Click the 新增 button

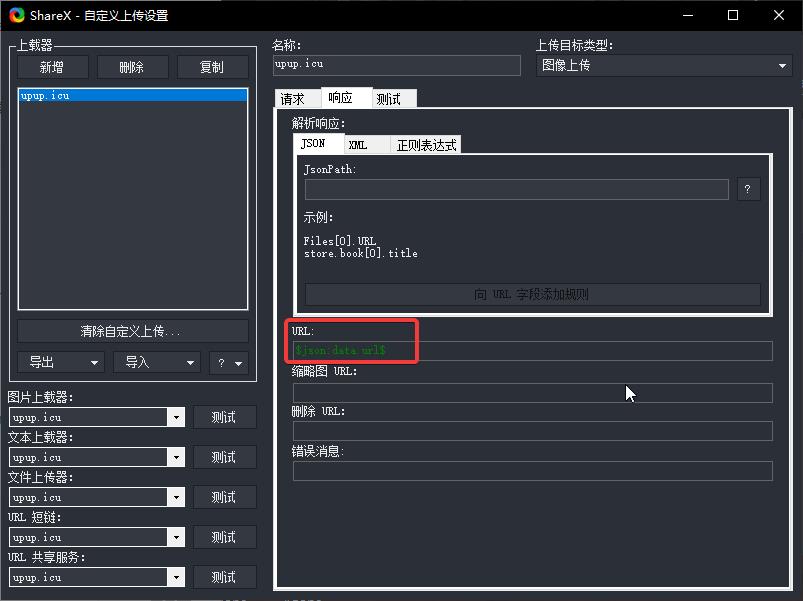point(52,67)
